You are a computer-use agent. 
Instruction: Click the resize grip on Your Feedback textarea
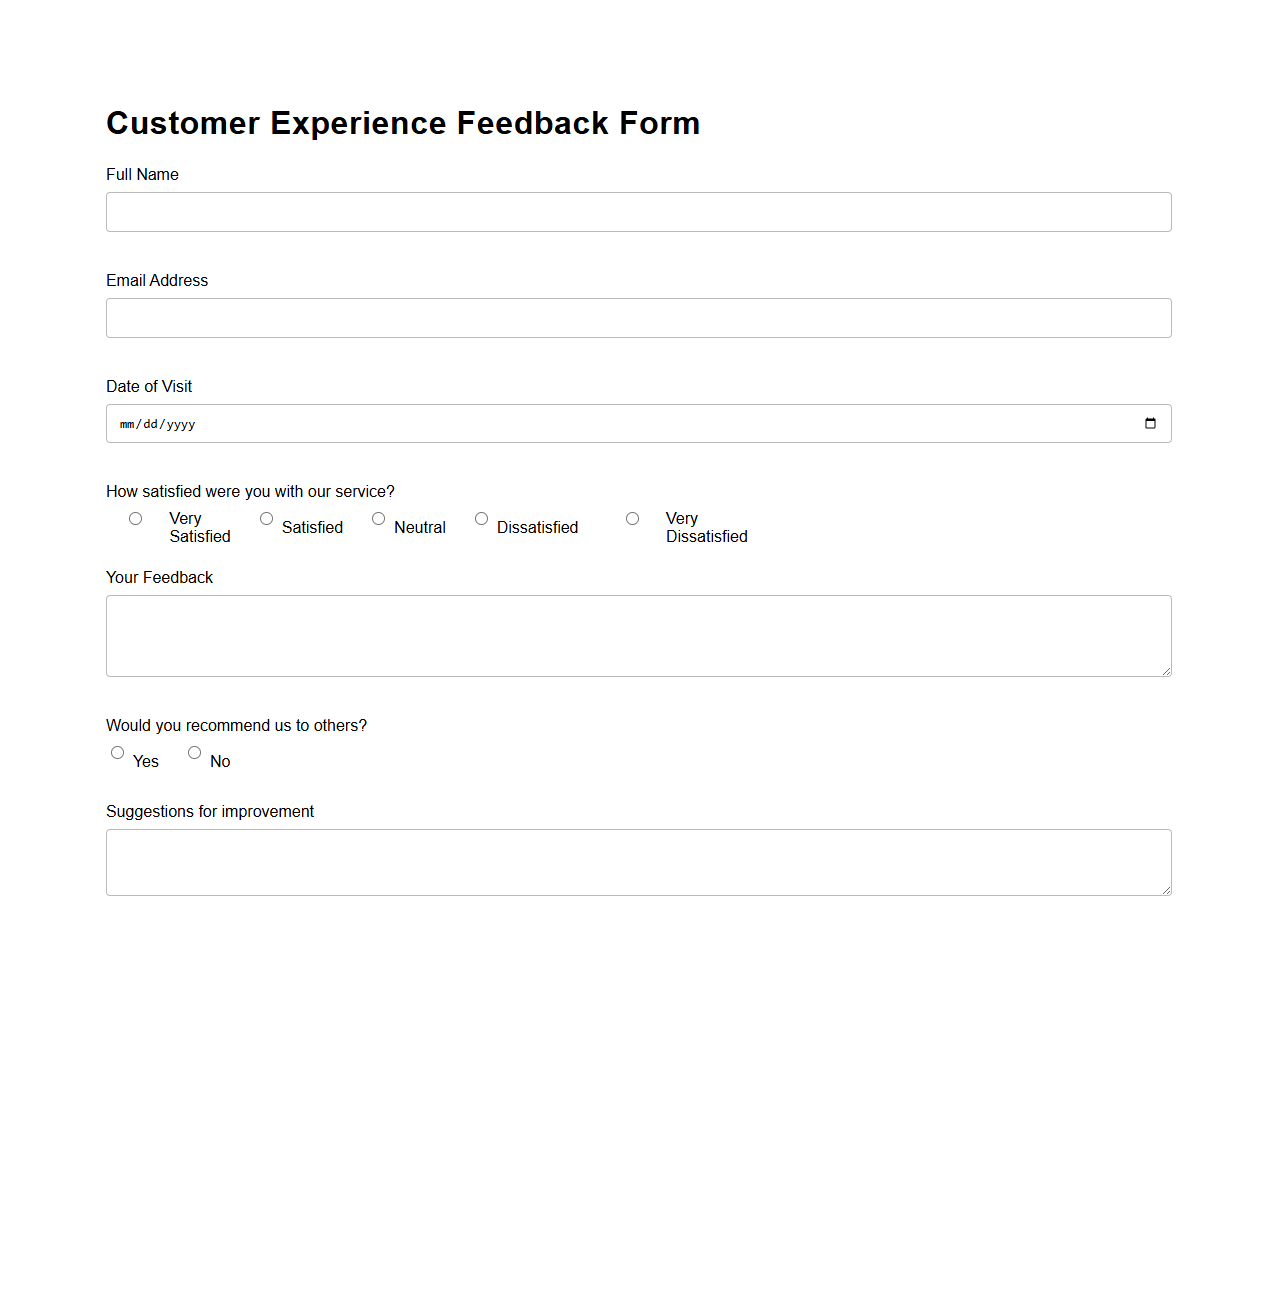pos(1165,673)
